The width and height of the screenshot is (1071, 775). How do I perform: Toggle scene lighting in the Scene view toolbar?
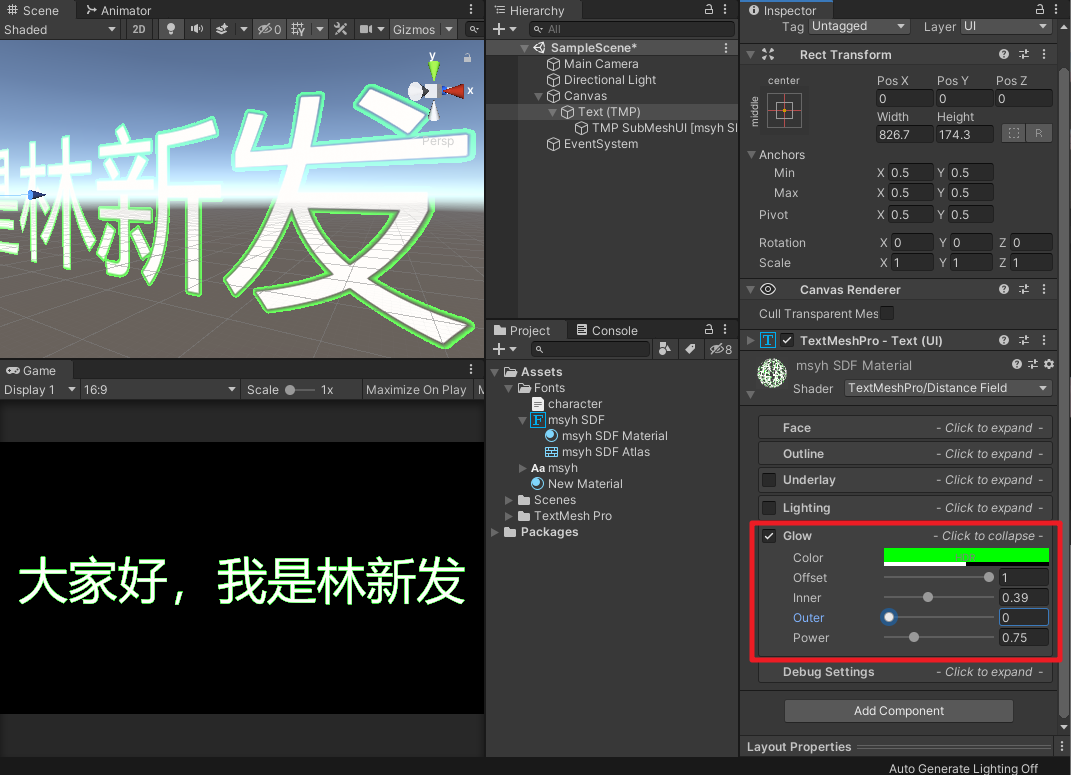click(171, 29)
